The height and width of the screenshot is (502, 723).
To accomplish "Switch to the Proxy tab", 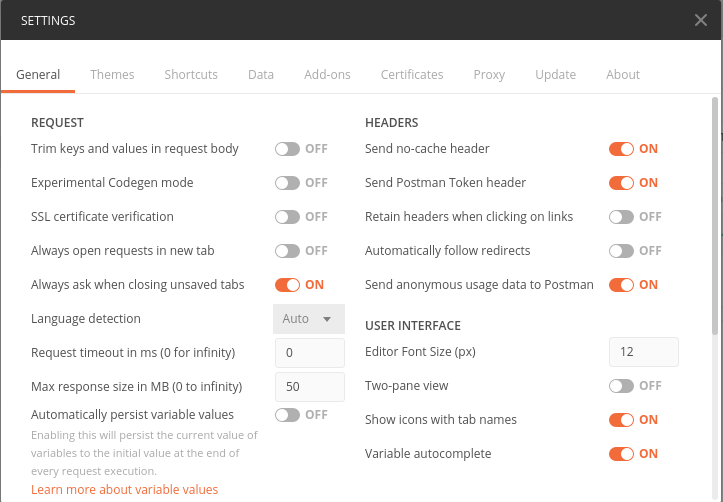I will pos(489,74).
